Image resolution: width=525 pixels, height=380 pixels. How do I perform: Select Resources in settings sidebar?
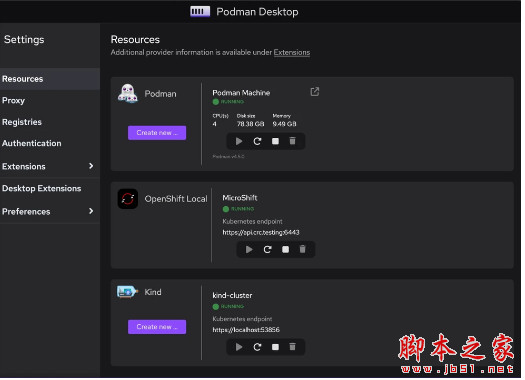tap(50, 79)
